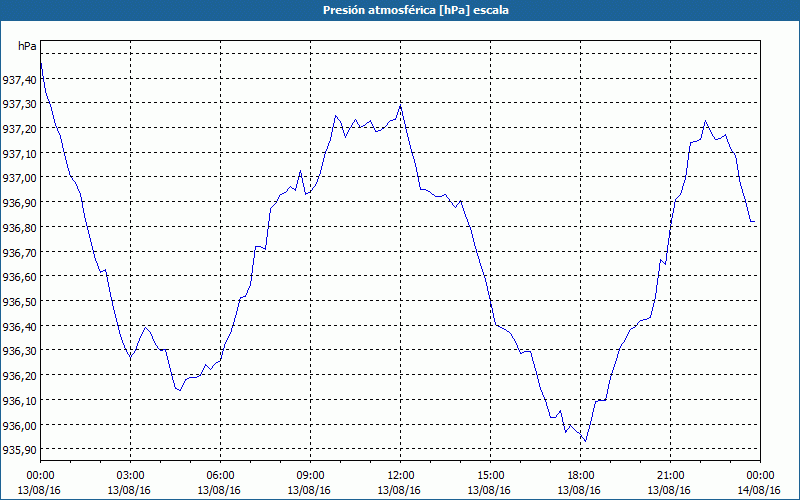
Task: Click the hPa unit label
Action: (27, 46)
